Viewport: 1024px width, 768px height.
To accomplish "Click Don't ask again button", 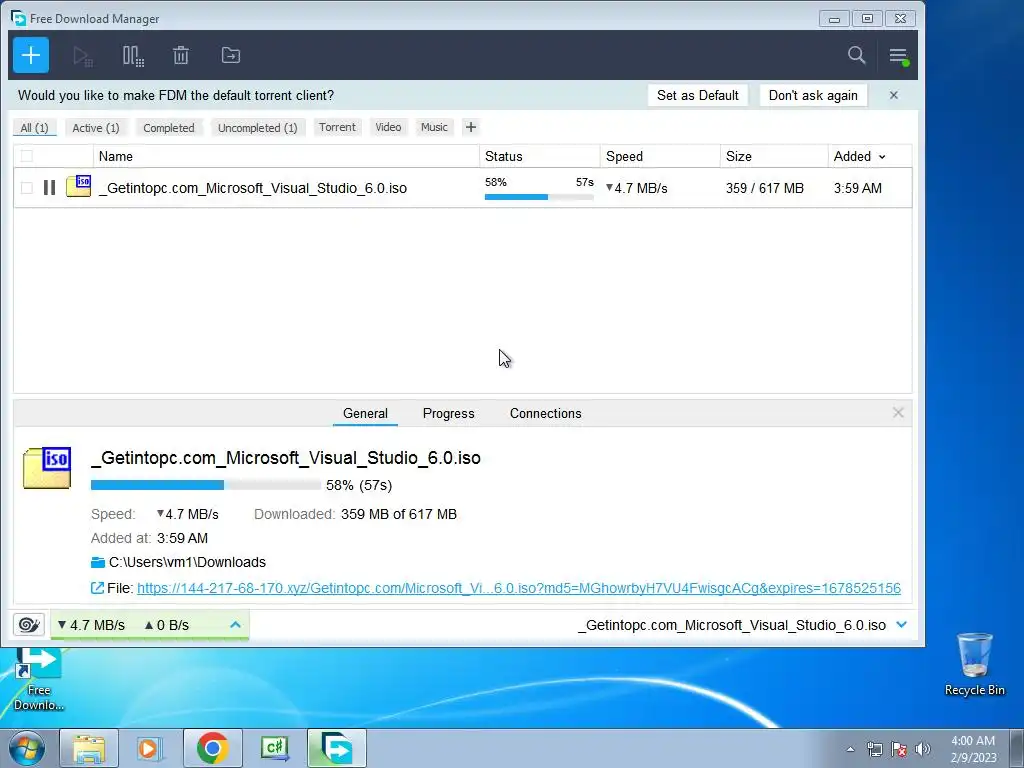I will point(813,95).
